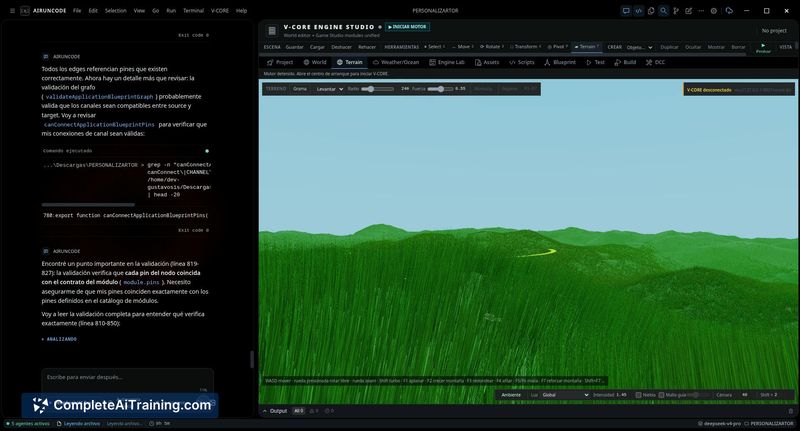The height and width of the screenshot is (431, 800).
Task: Select the Pivot tool
Action: (x=558, y=46)
